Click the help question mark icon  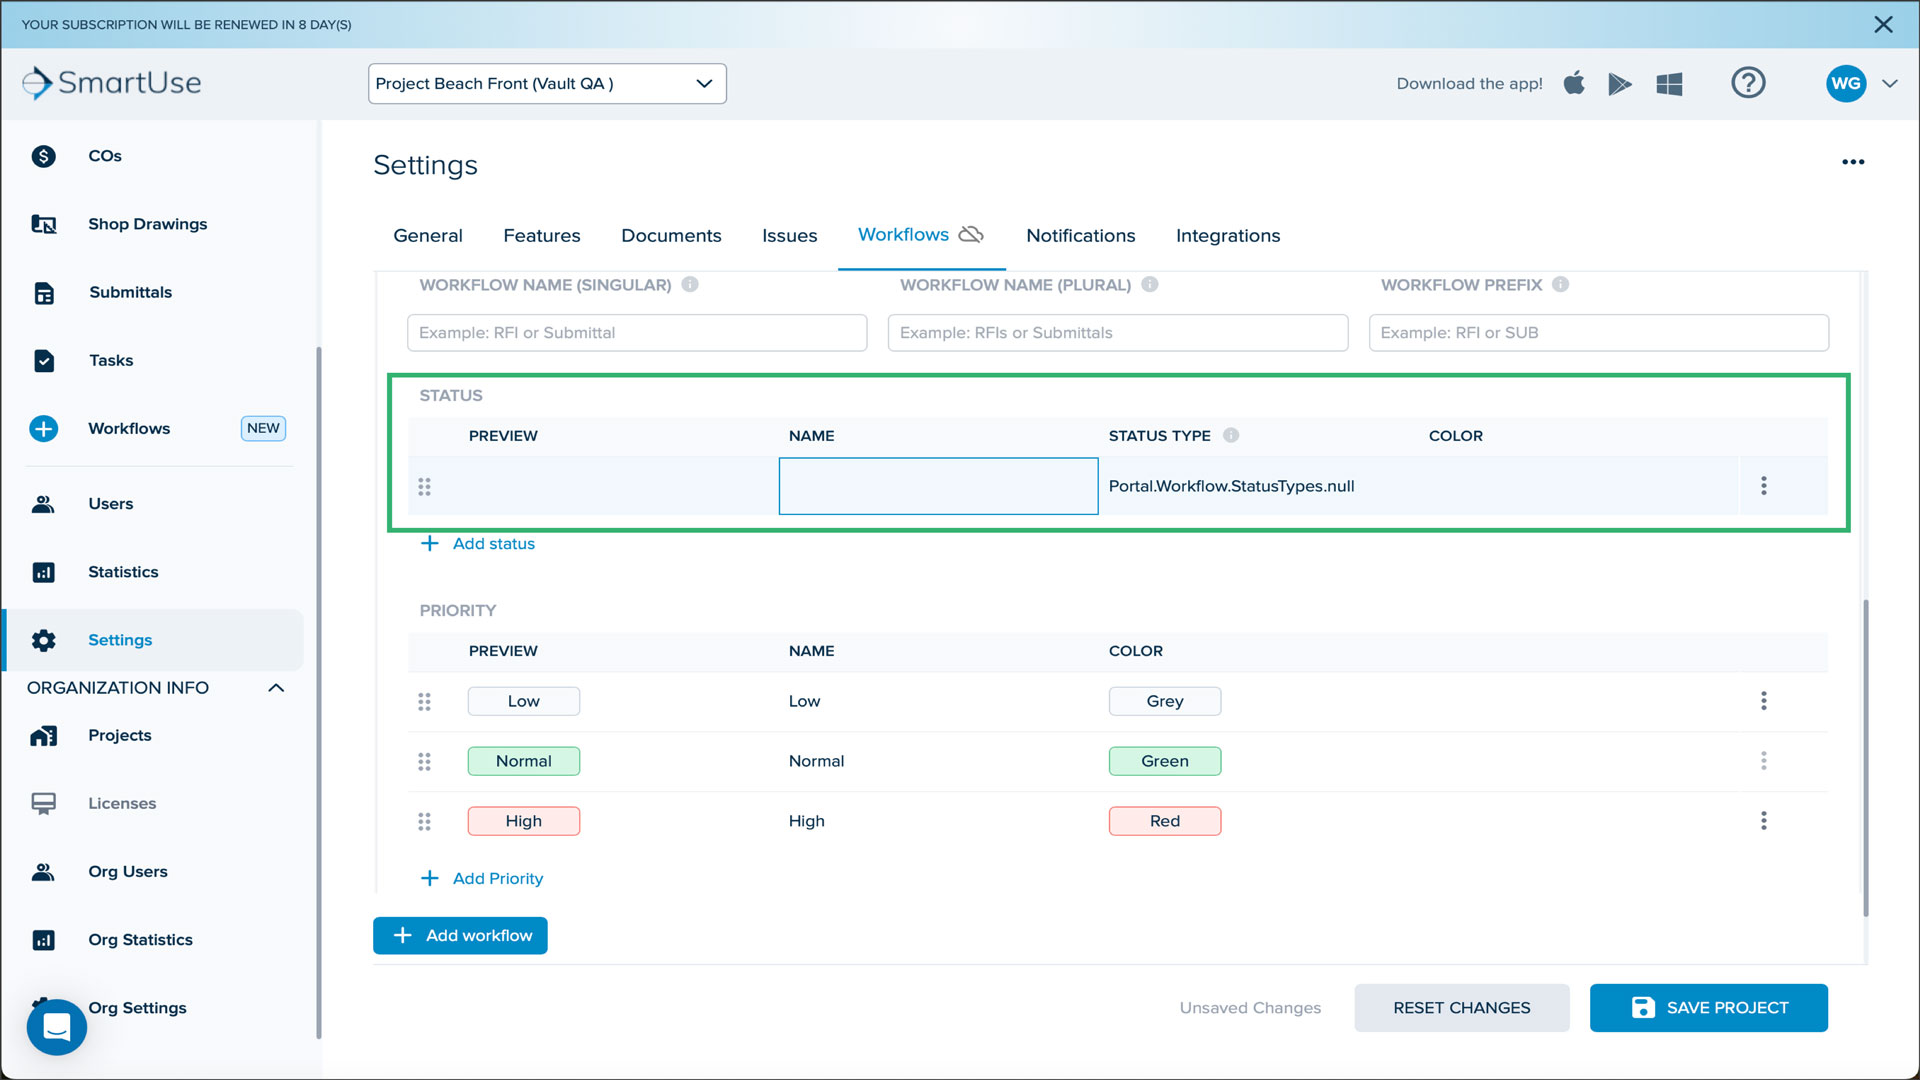coord(1748,83)
